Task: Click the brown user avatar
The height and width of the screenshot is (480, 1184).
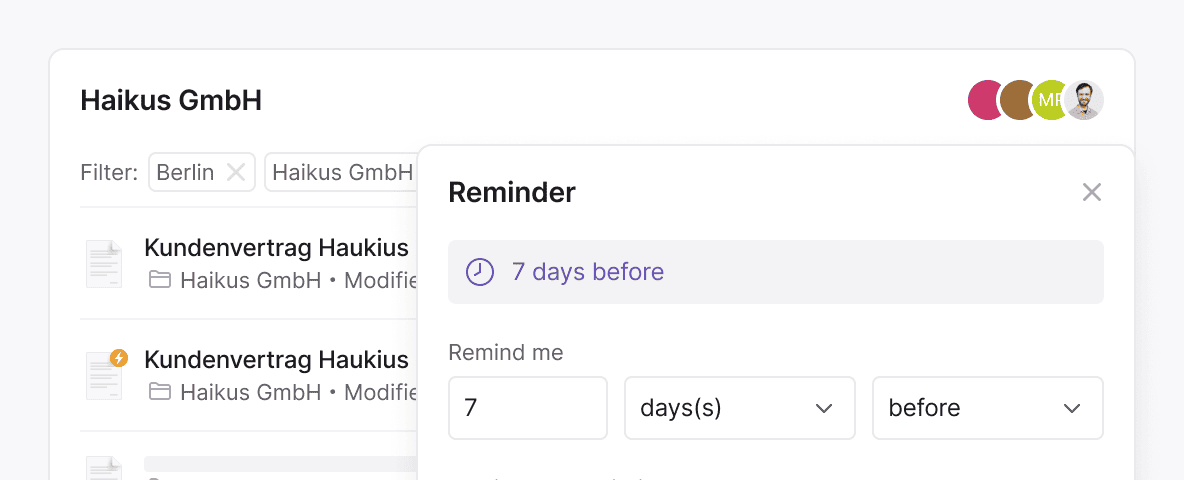Action: (1015, 101)
